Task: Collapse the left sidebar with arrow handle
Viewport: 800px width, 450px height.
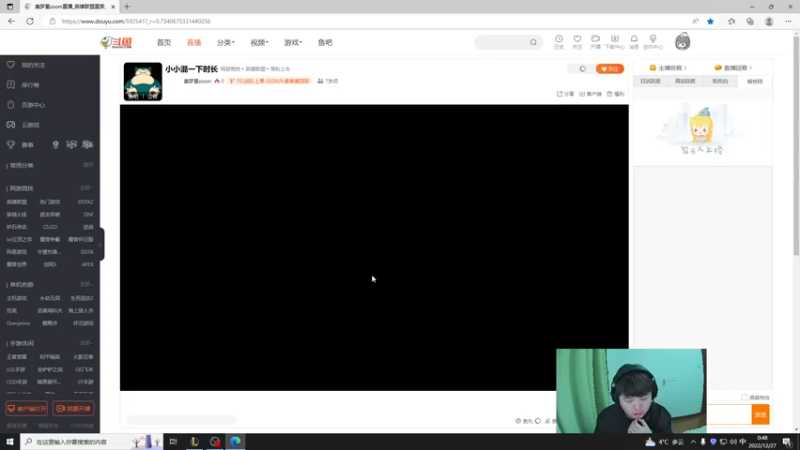Action: coord(101,244)
